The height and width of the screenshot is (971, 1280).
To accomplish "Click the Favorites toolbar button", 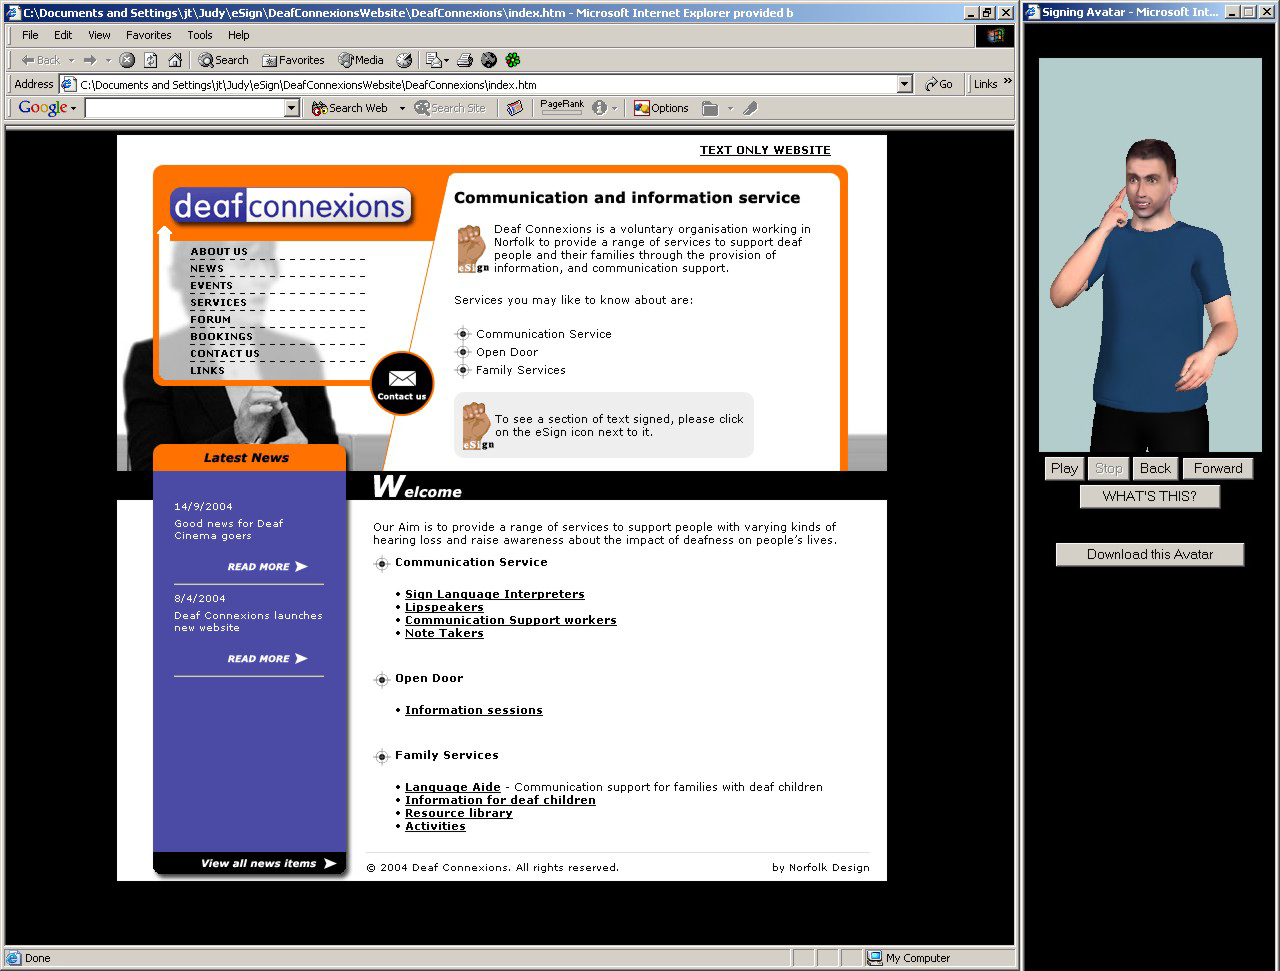I will [x=292, y=60].
